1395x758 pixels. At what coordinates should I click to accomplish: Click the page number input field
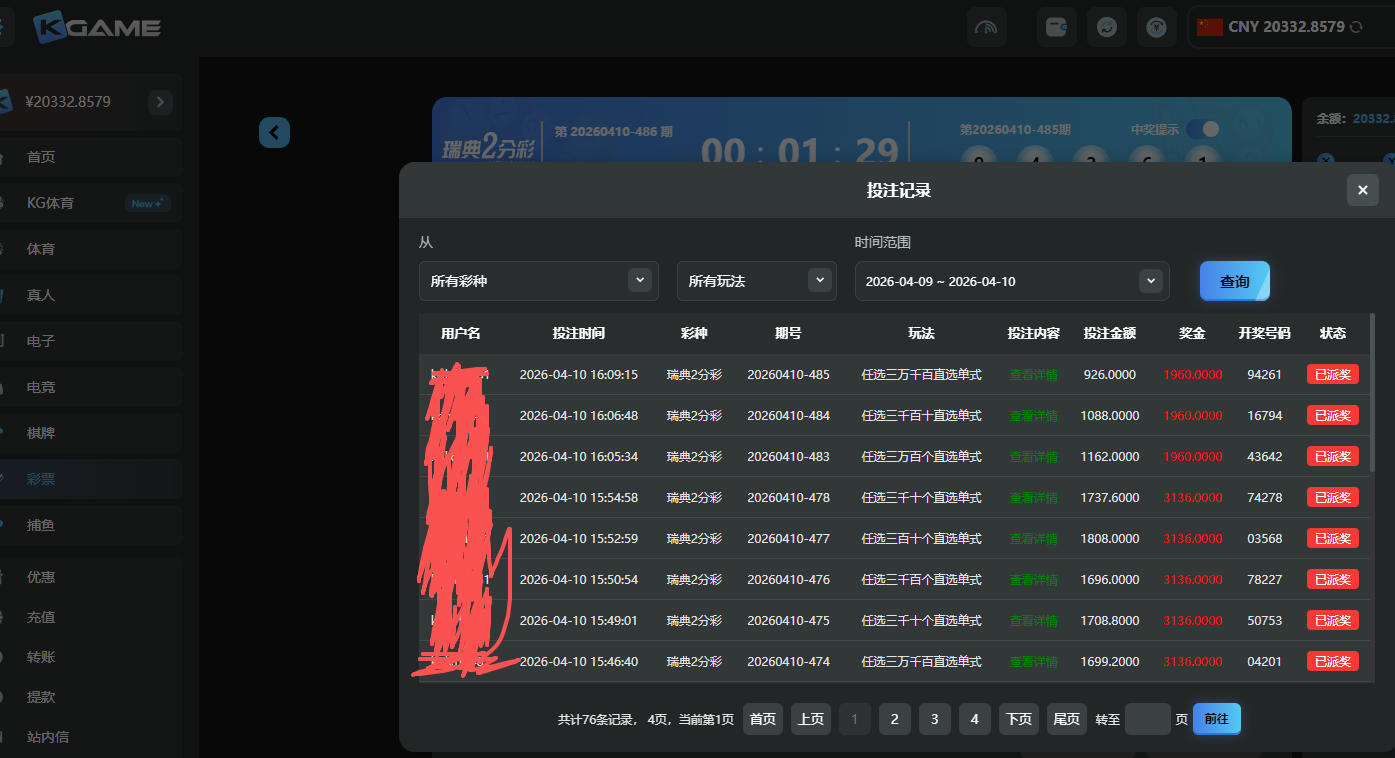pyautogui.click(x=1147, y=719)
